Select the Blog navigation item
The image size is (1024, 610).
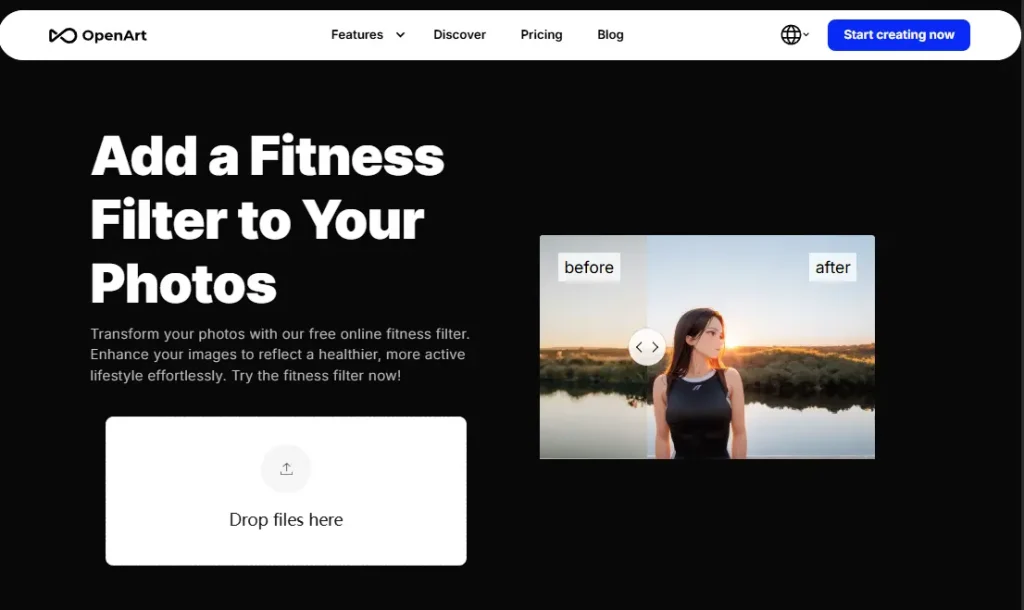[610, 34]
